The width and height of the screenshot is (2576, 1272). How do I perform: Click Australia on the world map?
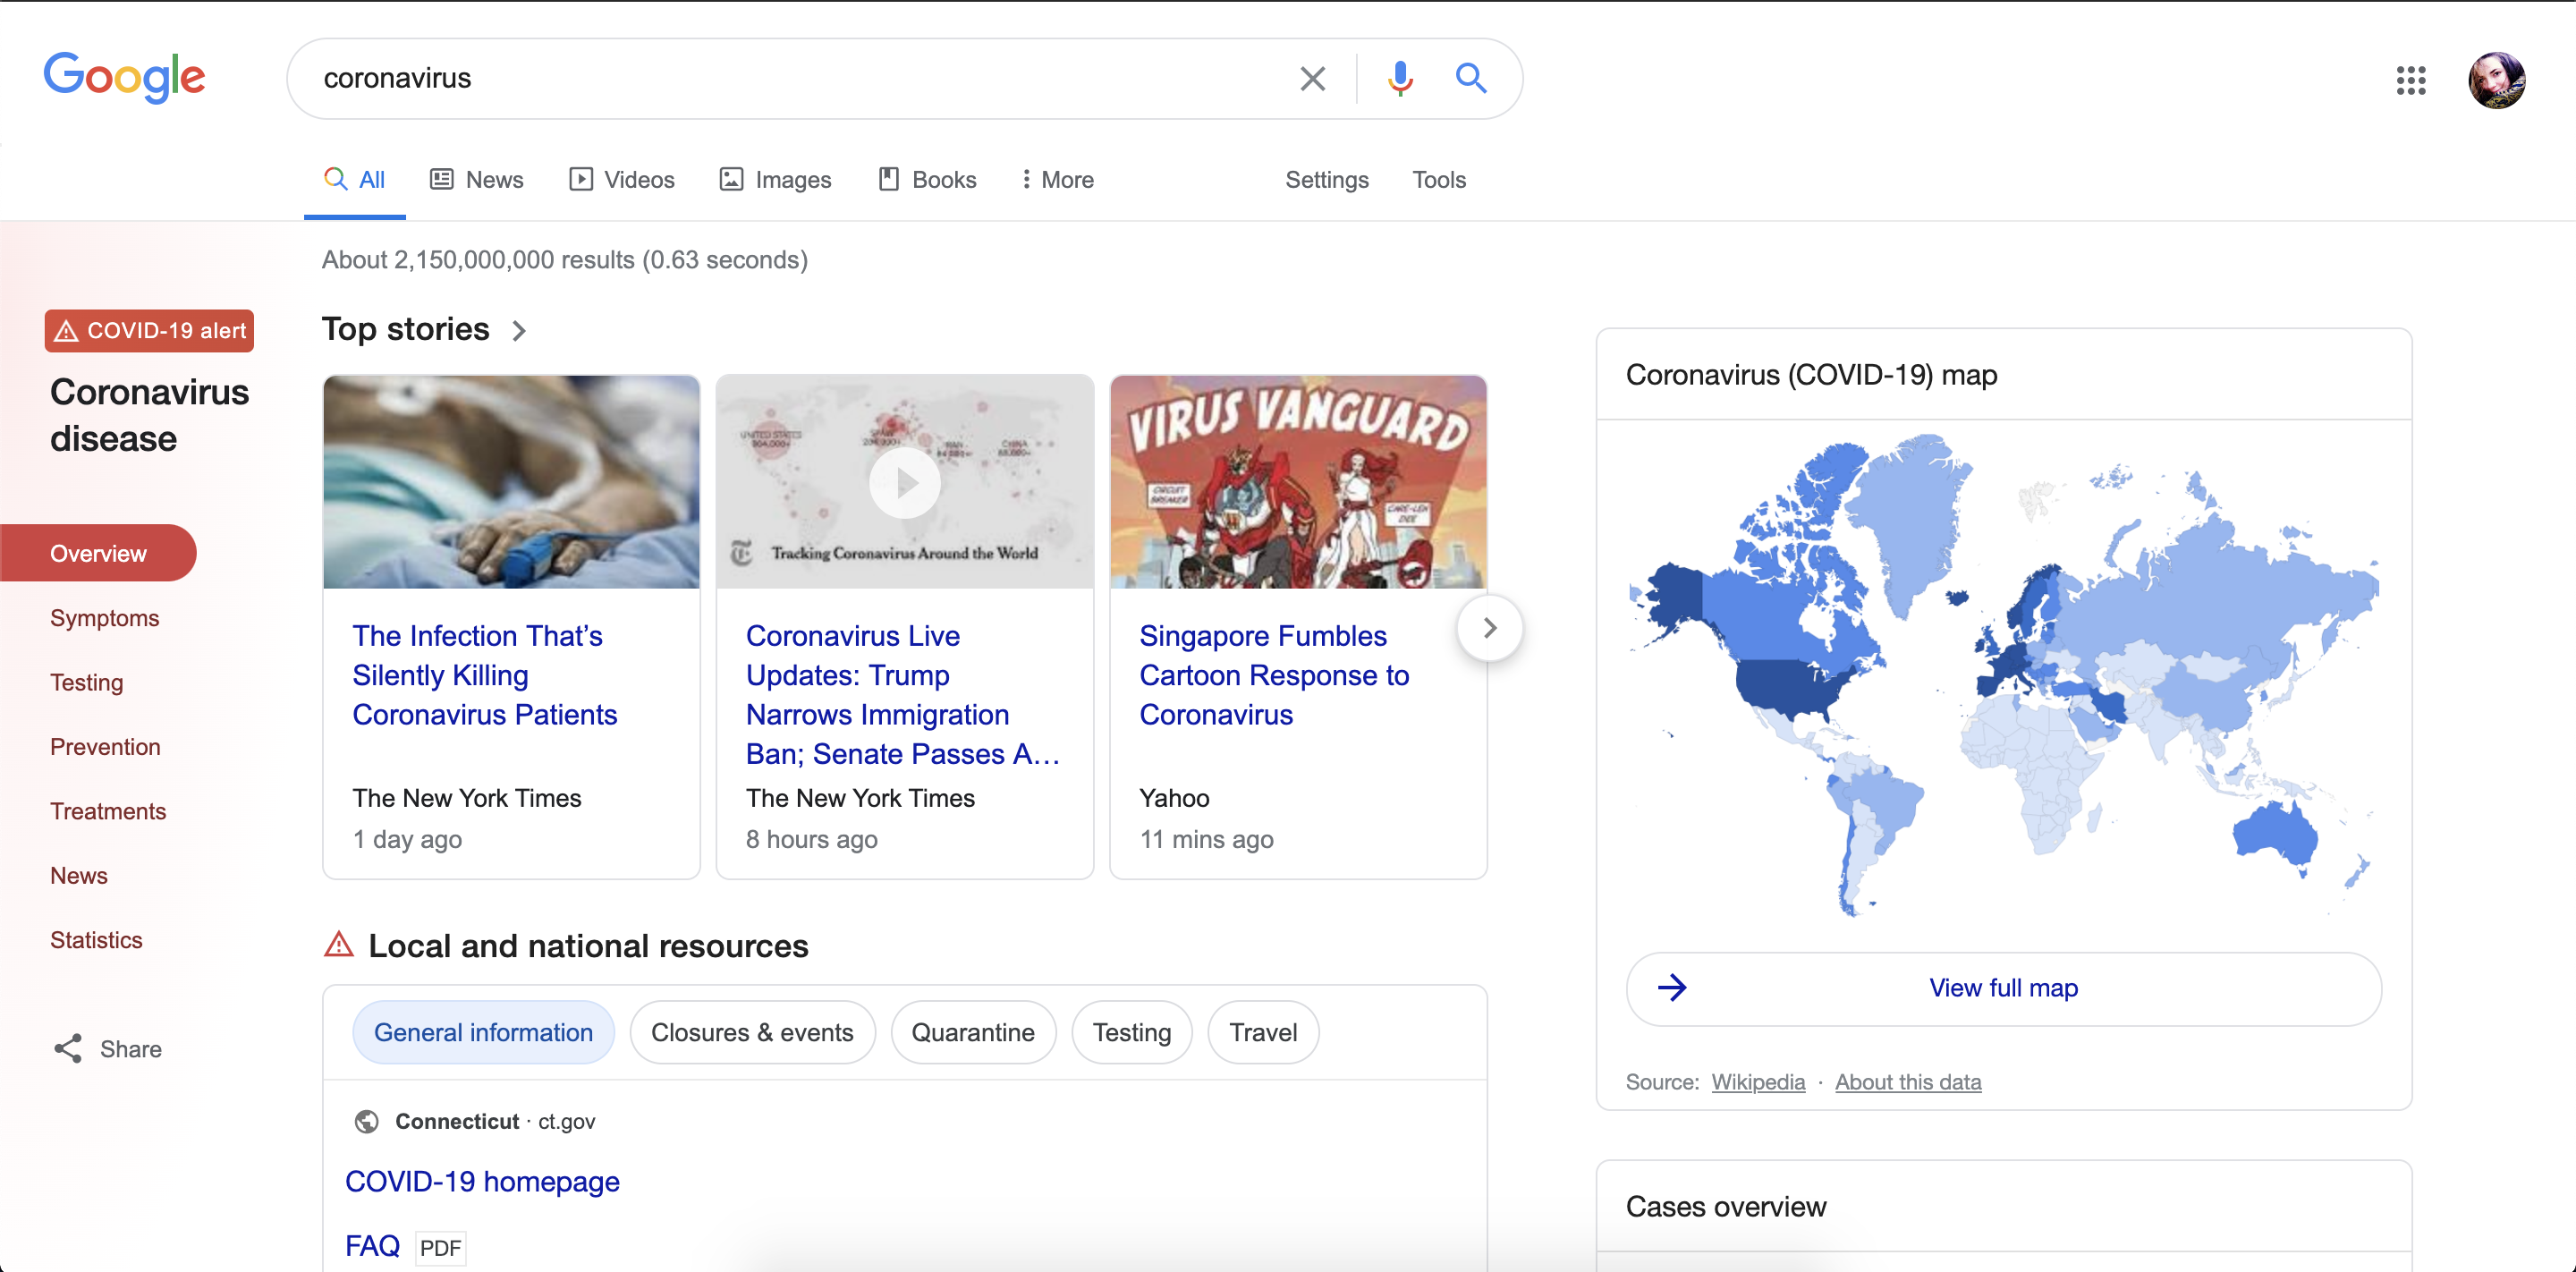[x=2275, y=833]
